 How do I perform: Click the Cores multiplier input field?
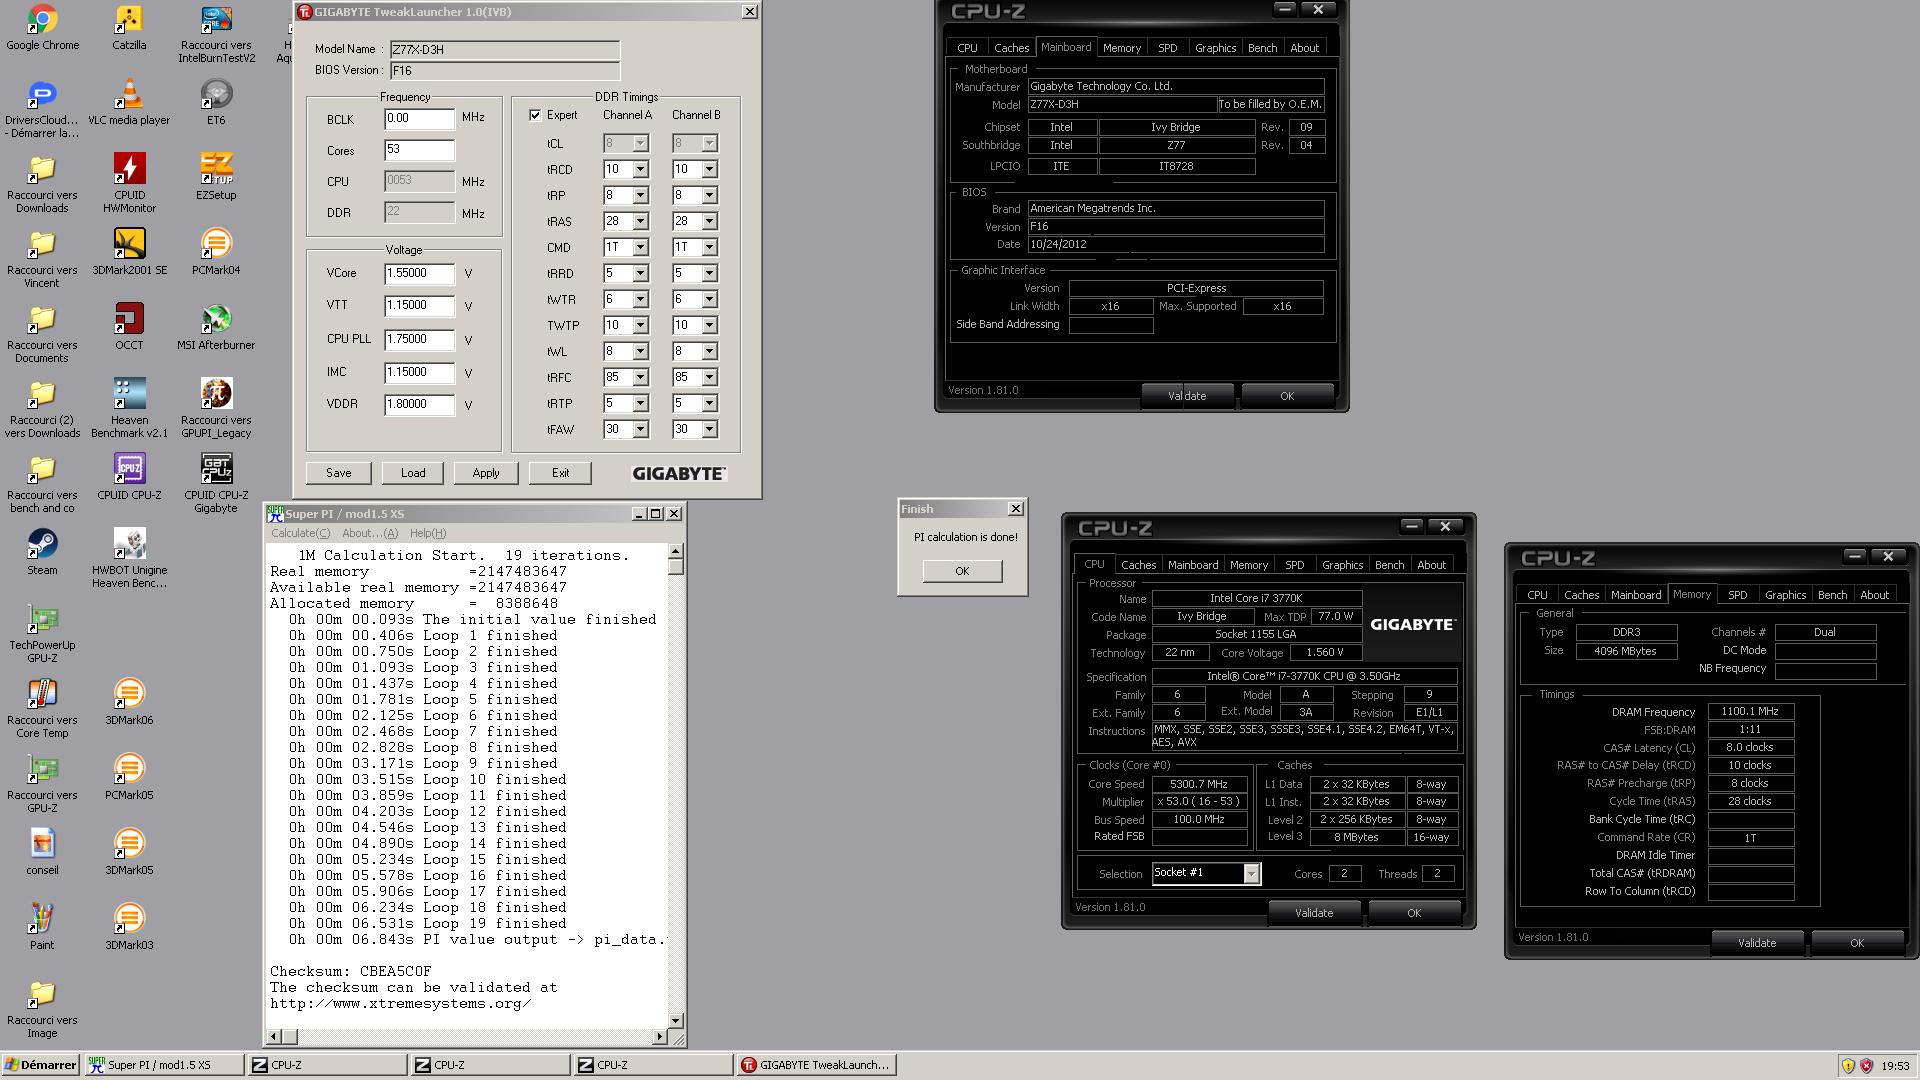click(419, 150)
